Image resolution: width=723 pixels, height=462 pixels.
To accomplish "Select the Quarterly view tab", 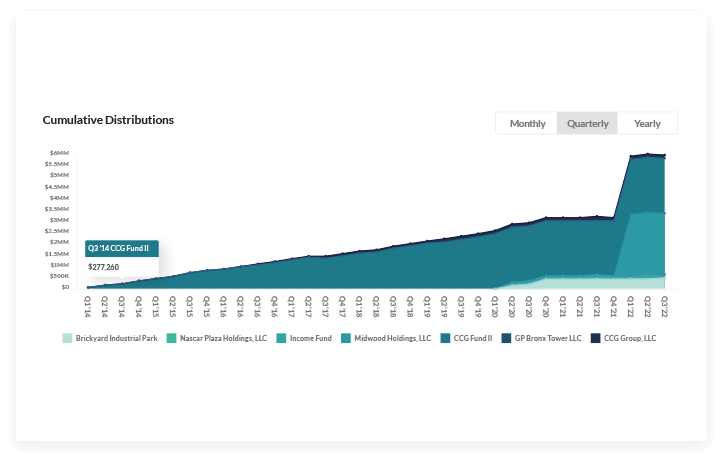I will point(587,124).
